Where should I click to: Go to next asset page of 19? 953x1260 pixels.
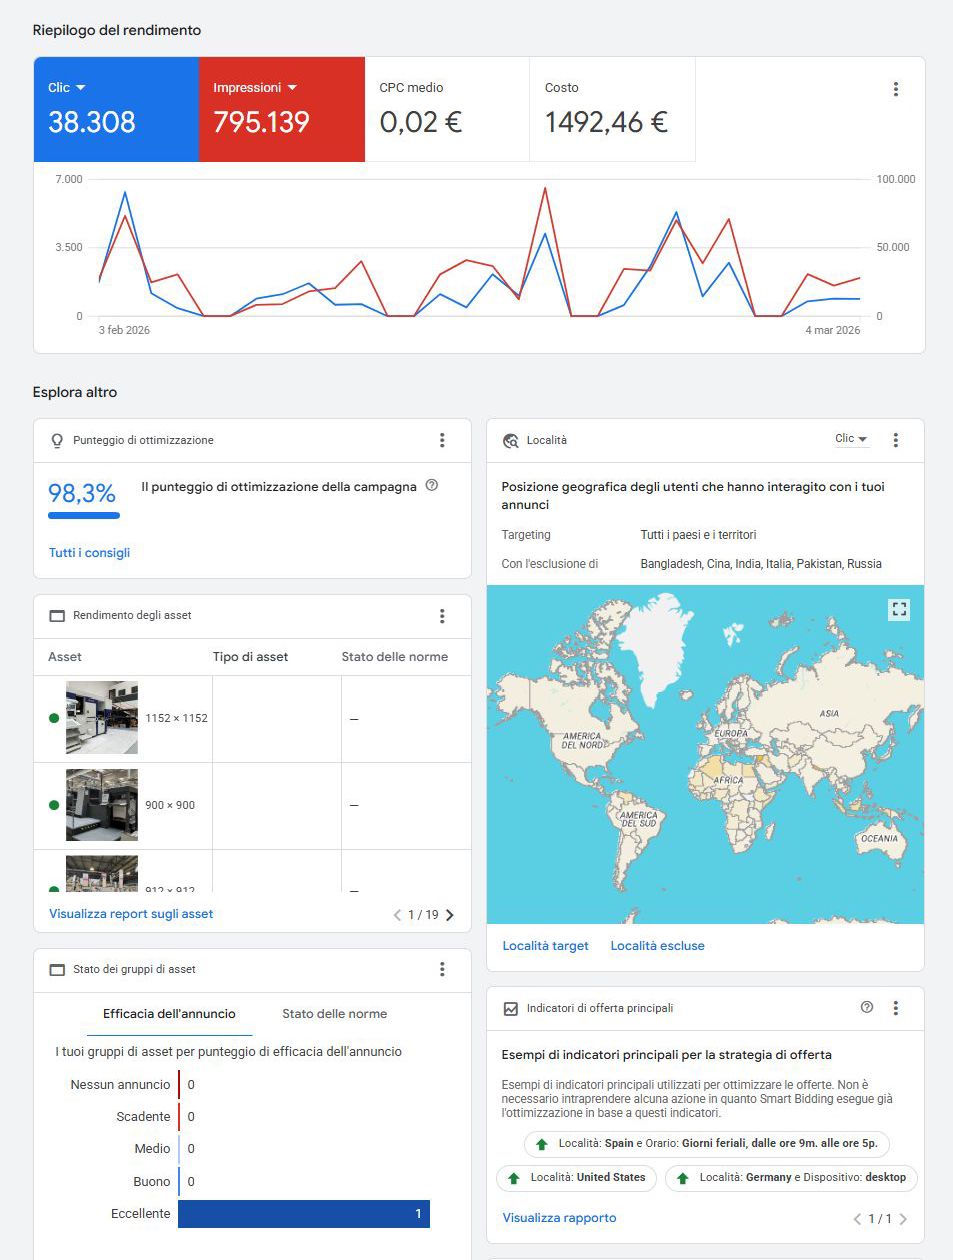tap(450, 915)
